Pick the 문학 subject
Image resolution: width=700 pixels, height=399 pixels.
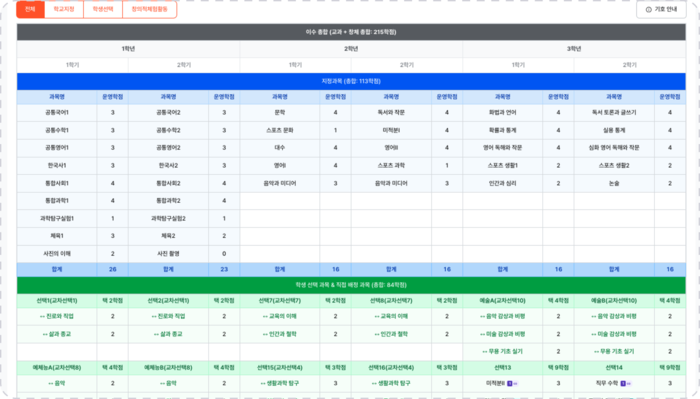280,112
